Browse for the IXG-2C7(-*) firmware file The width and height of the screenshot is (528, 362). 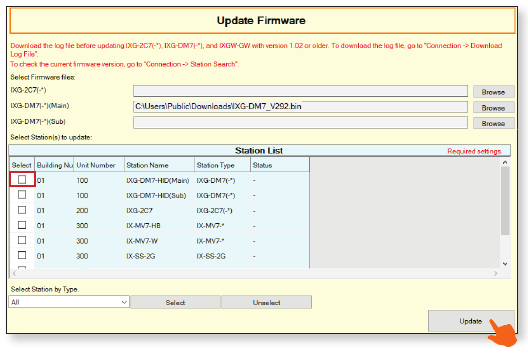coord(493,92)
